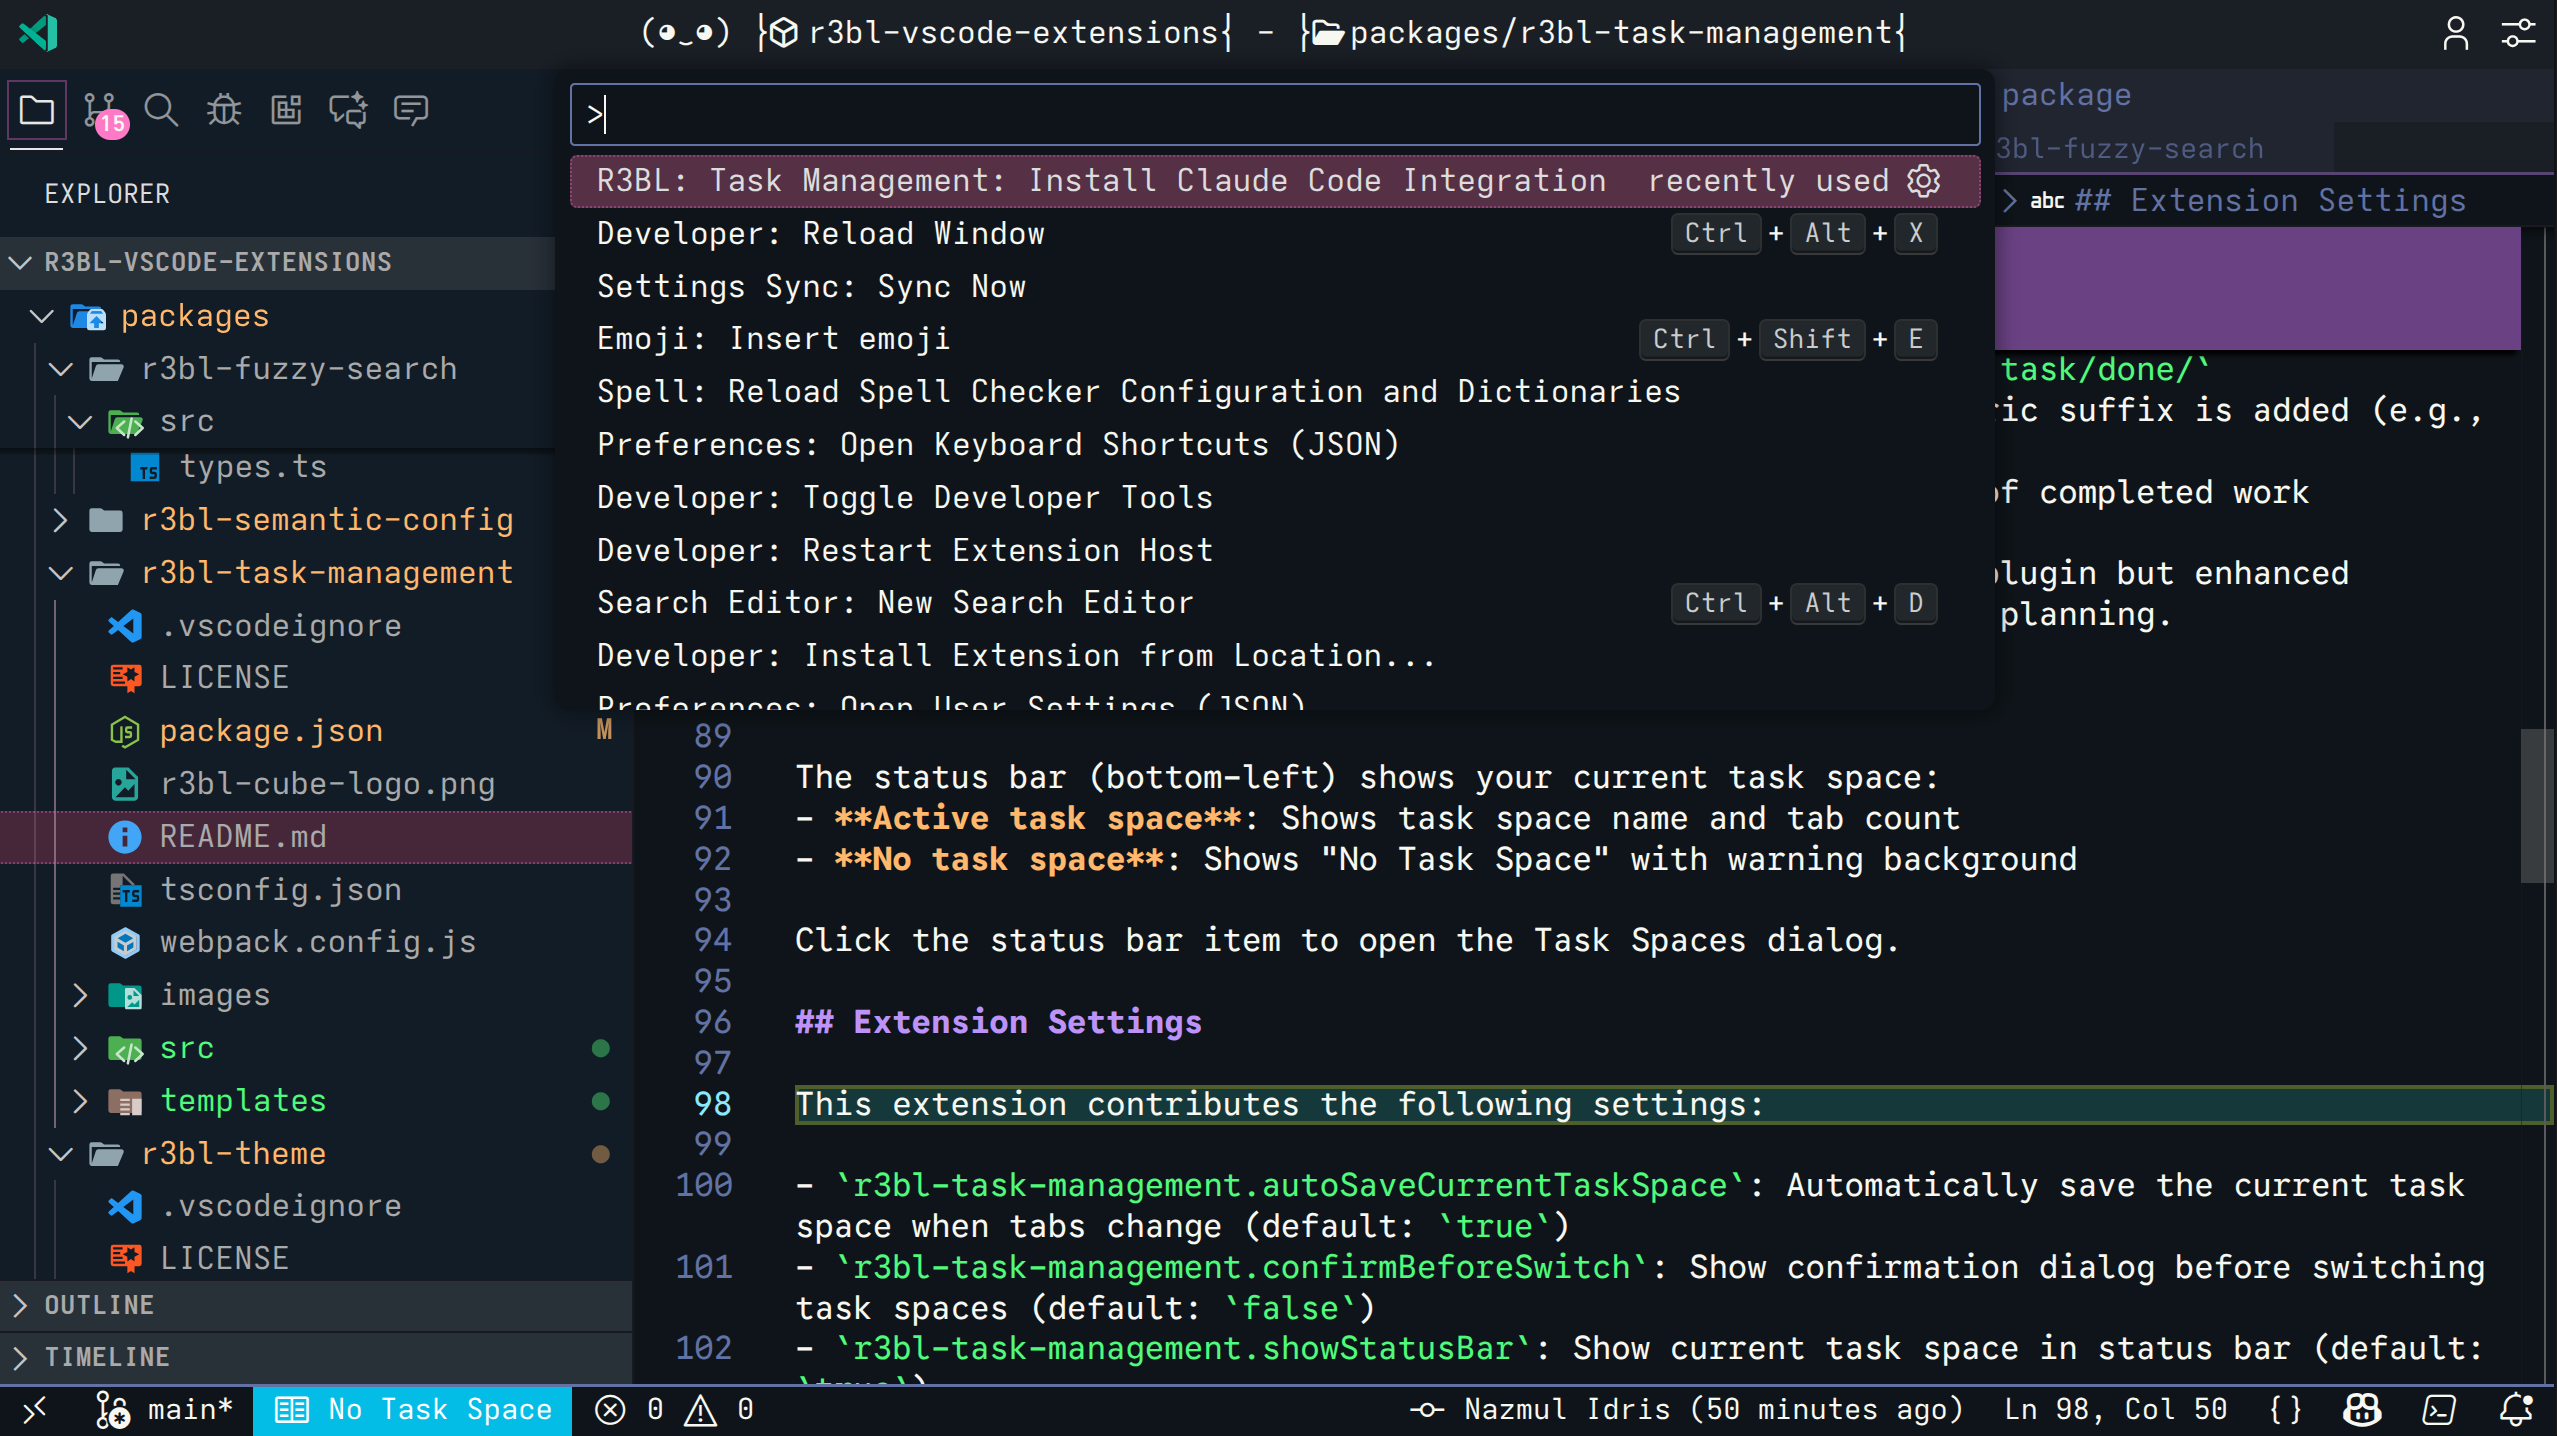Open the AI chat view in activity bar
2557x1436 pixels.
(348, 110)
